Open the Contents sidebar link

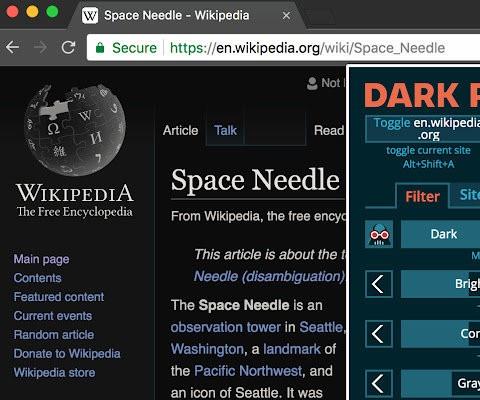click(x=37, y=278)
